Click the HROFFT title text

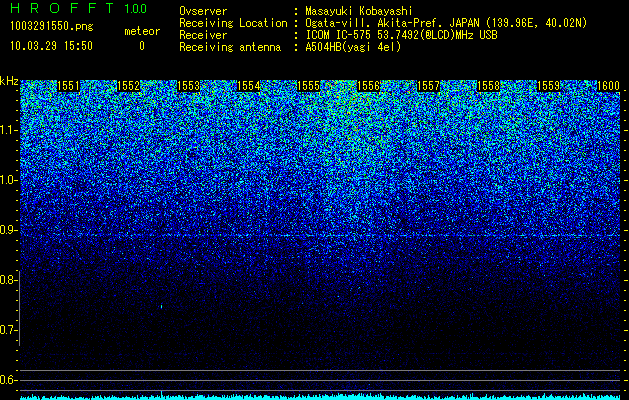tap(62, 8)
